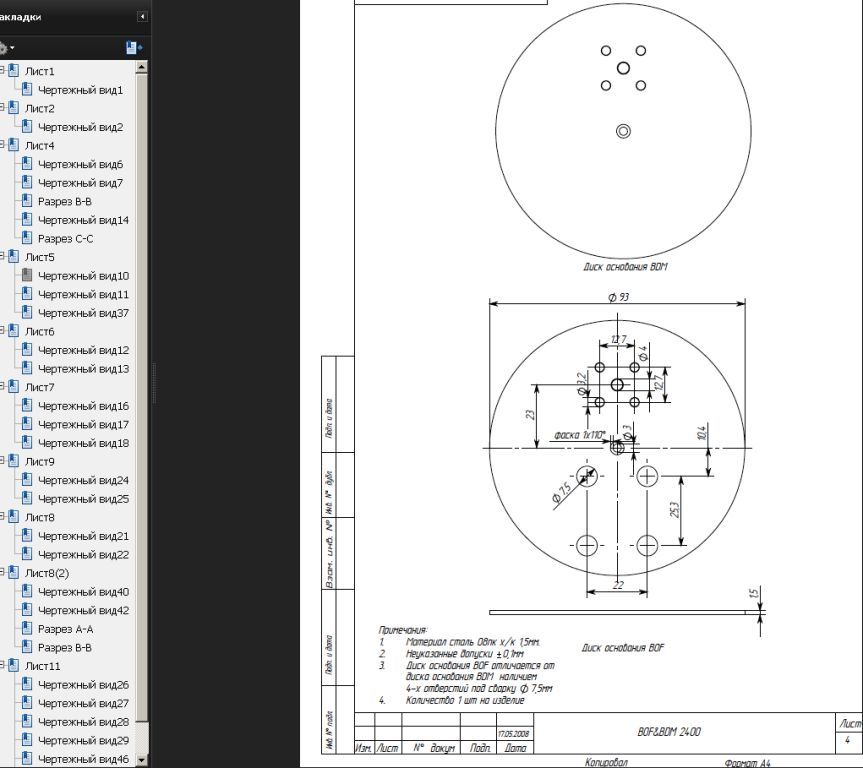863x768 pixels.
Task: Open the Чертежный вид11 bookmark
Action: pyautogui.click(x=83, y=295)
